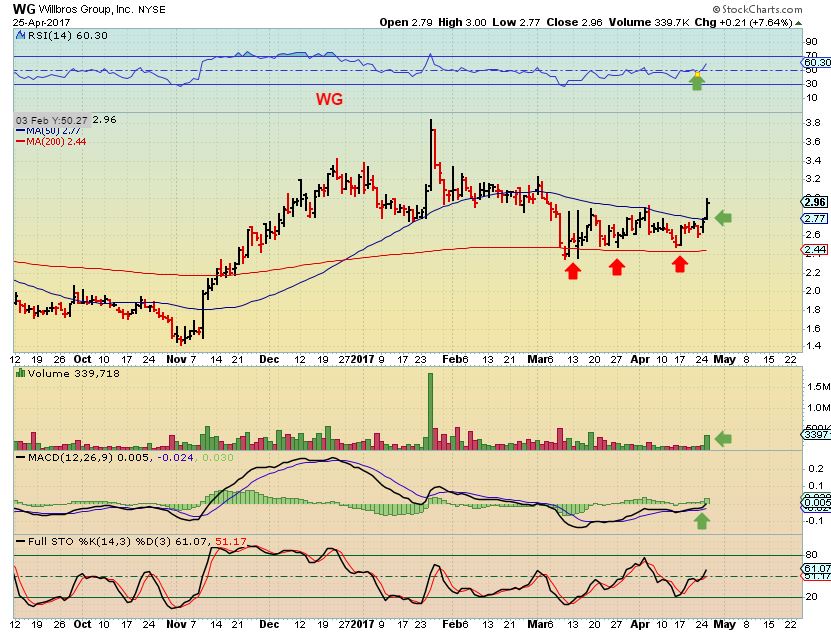The image size is (831, 632).
Task: Click Apr on the bottom date axis
Action: tap(640, 624)
